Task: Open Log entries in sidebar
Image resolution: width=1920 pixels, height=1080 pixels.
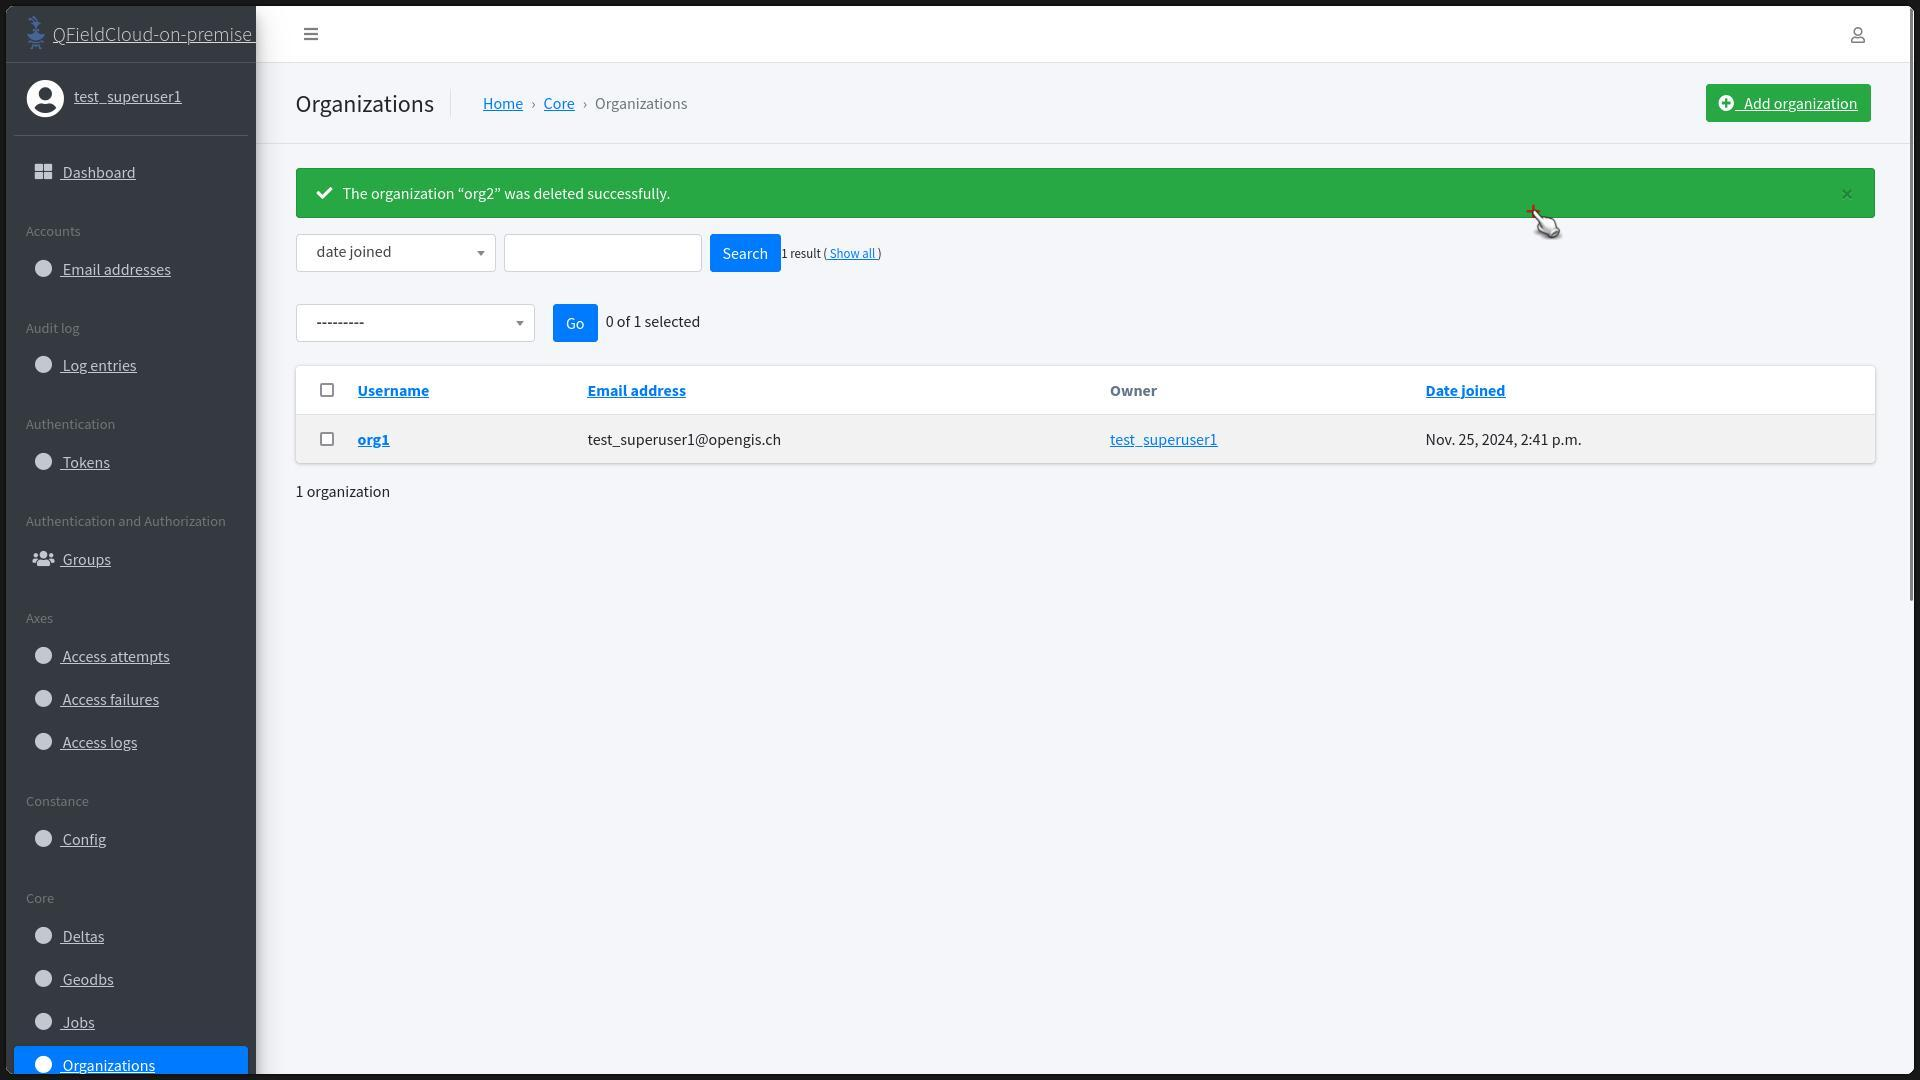Action: pyautogui.click(x=99, y=366)
